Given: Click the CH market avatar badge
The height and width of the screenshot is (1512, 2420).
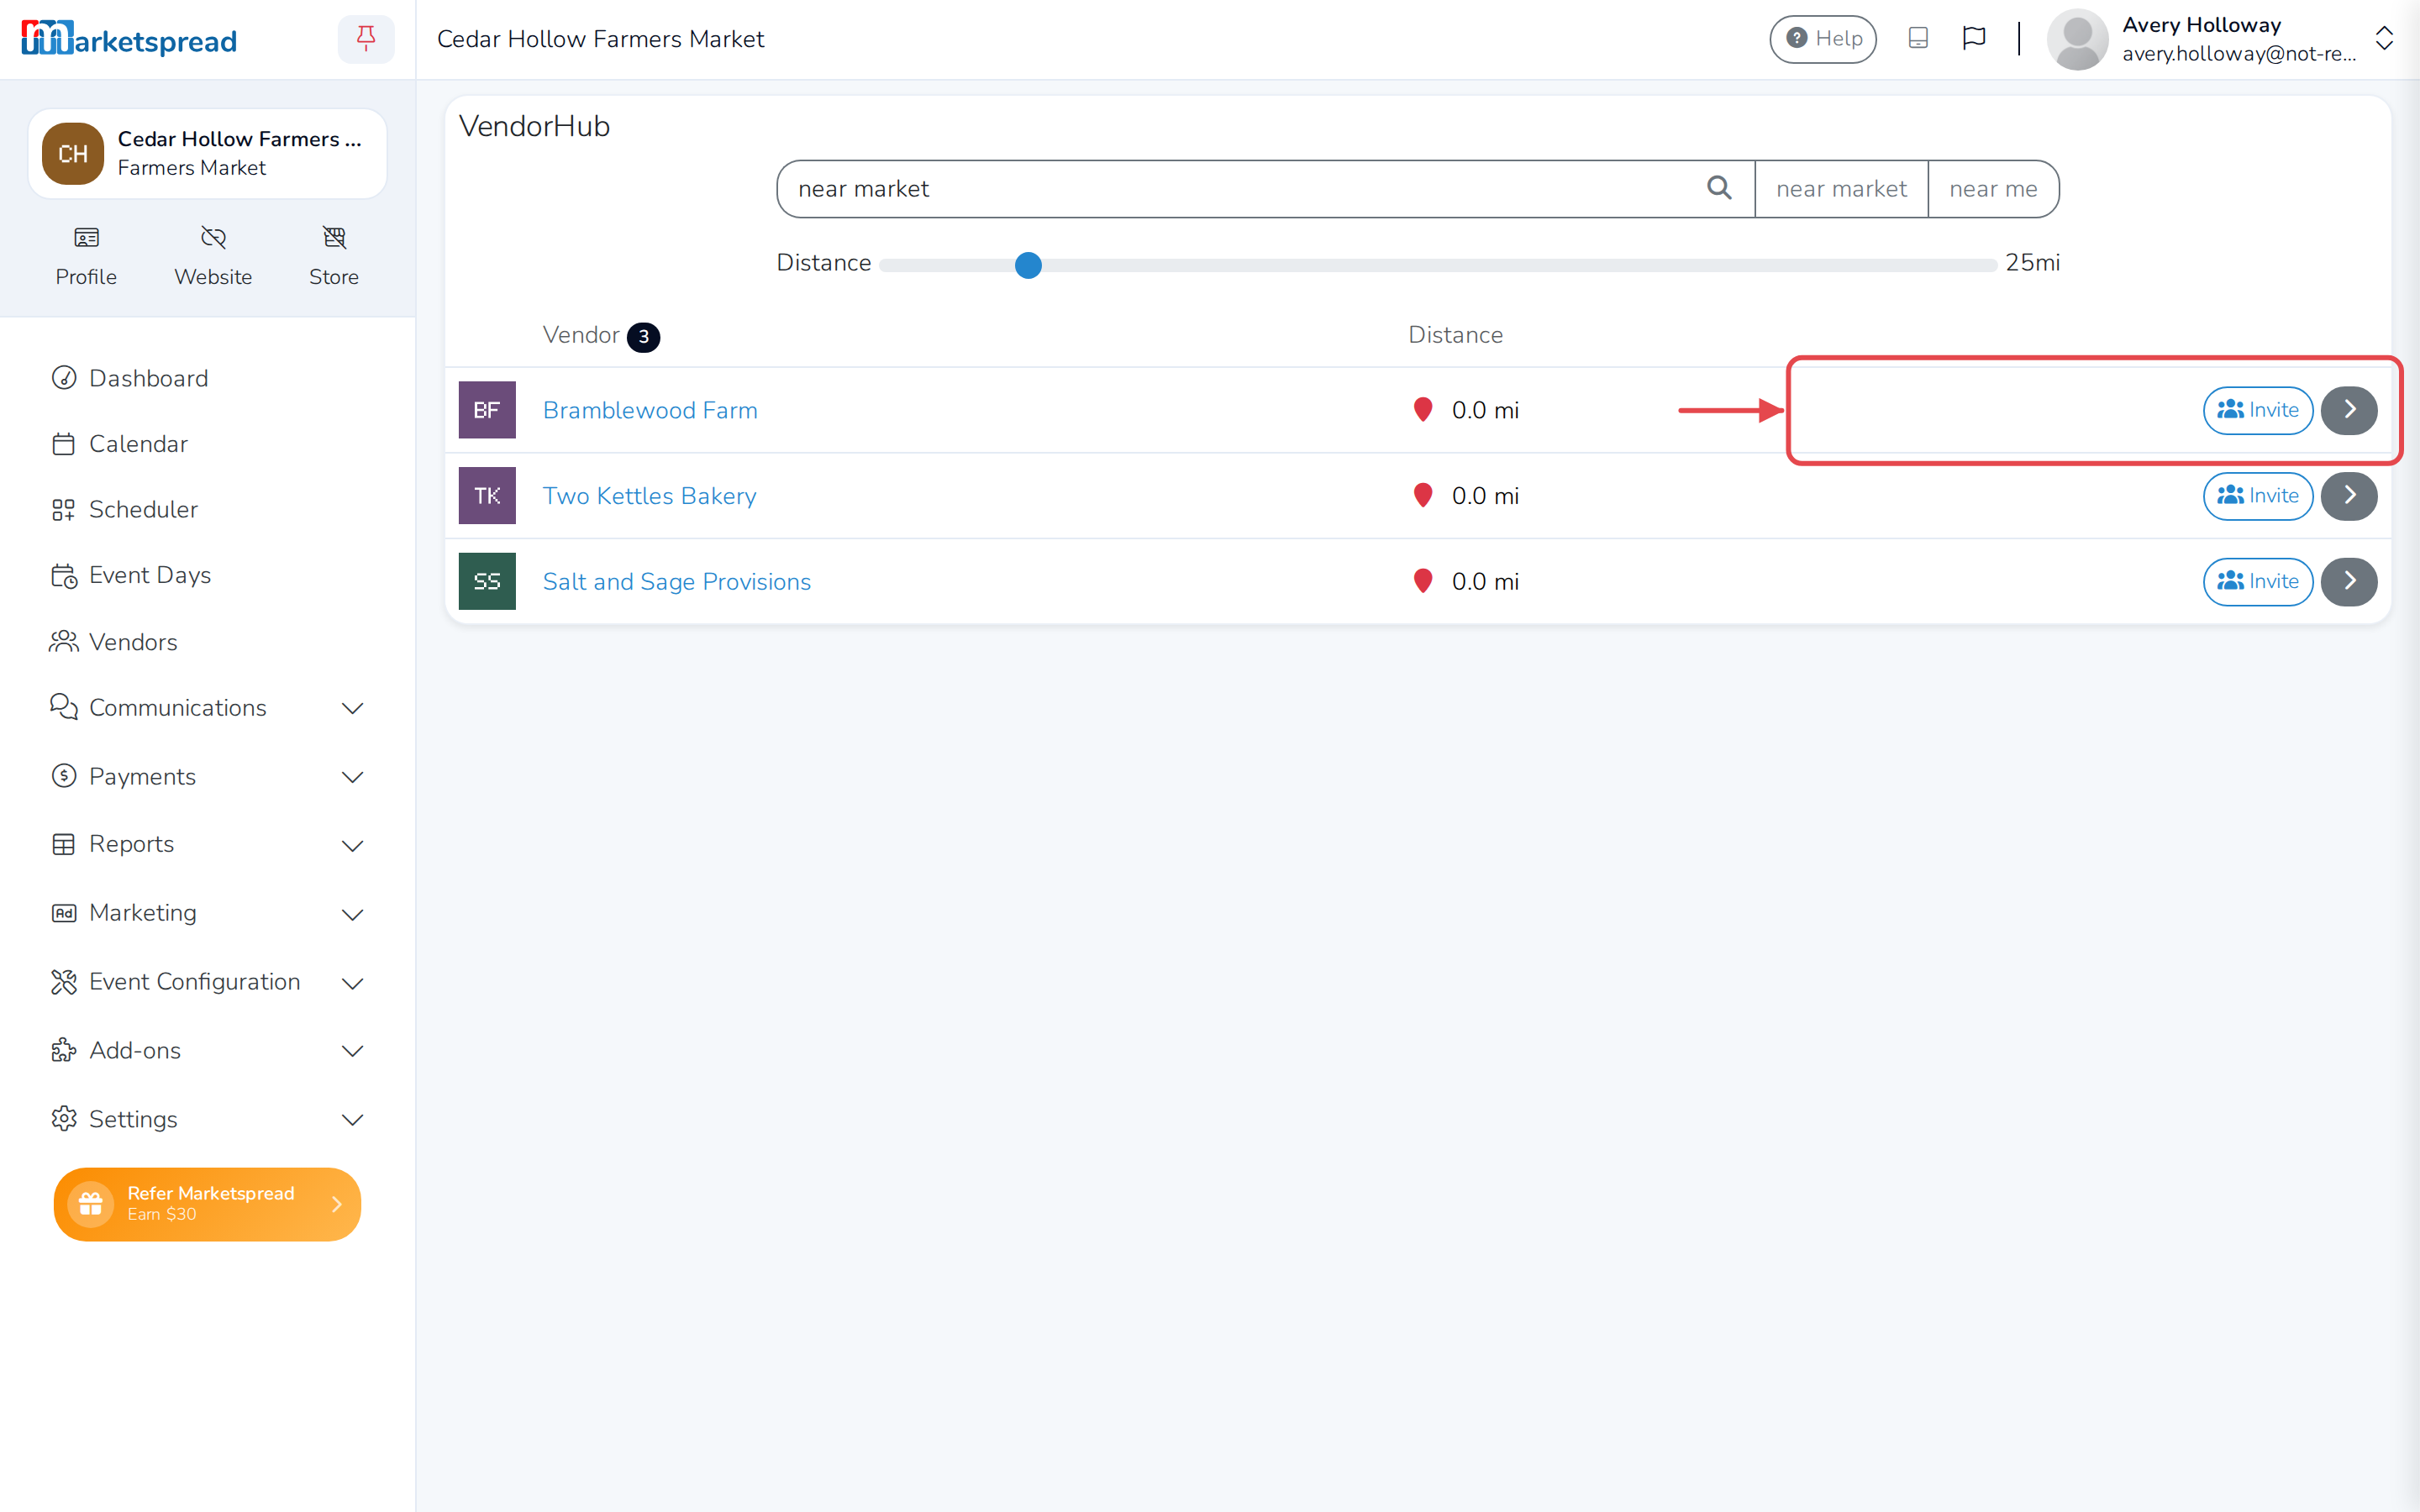Looking at the screenshot, I should coord(73,154).
